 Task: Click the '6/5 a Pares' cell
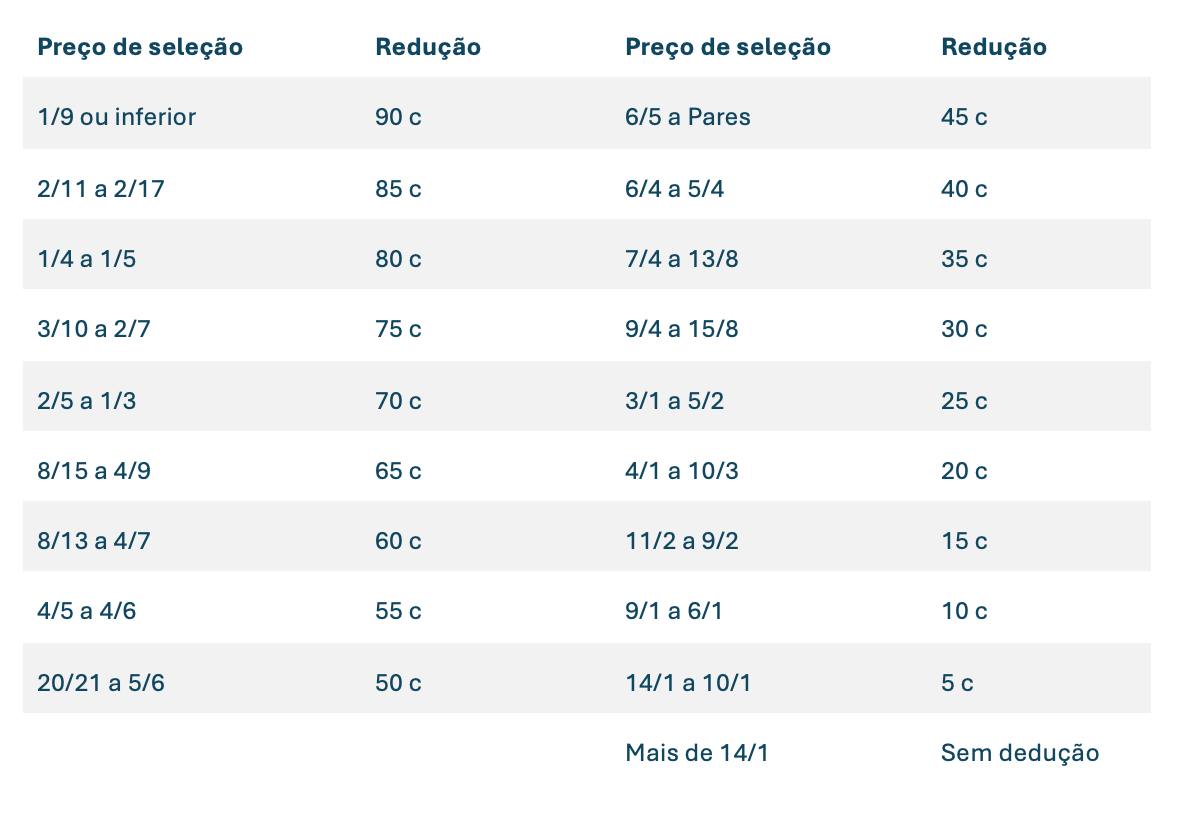(688, 117)
